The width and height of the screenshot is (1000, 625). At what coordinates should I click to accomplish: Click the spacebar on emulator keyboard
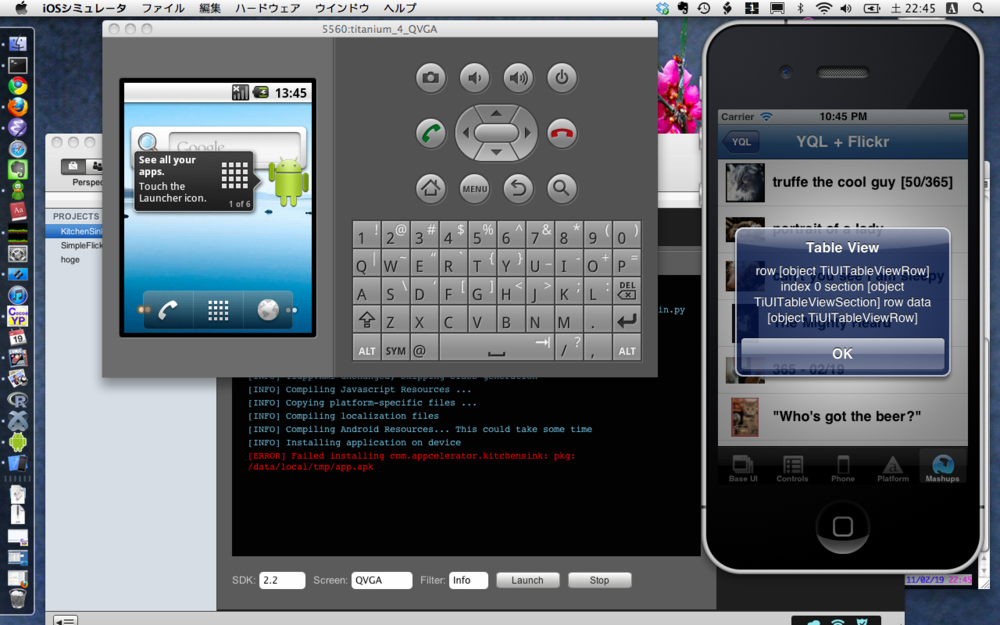[x=496, y=350]
